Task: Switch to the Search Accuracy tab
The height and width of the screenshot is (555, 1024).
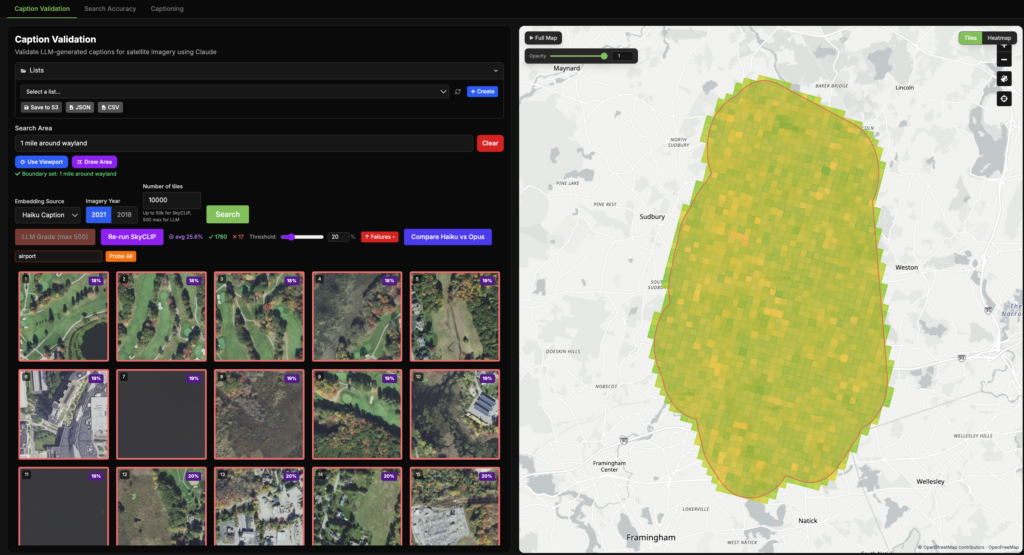Action: coord(110,8)
